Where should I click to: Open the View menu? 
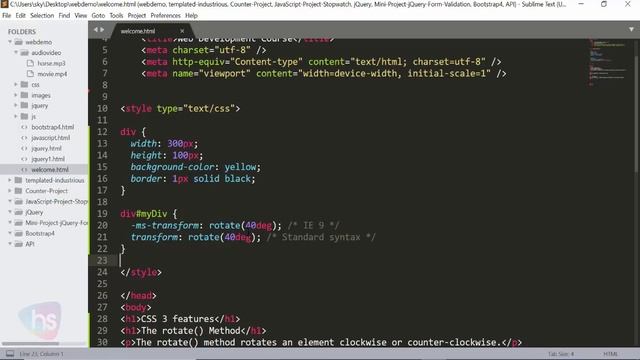81,16
